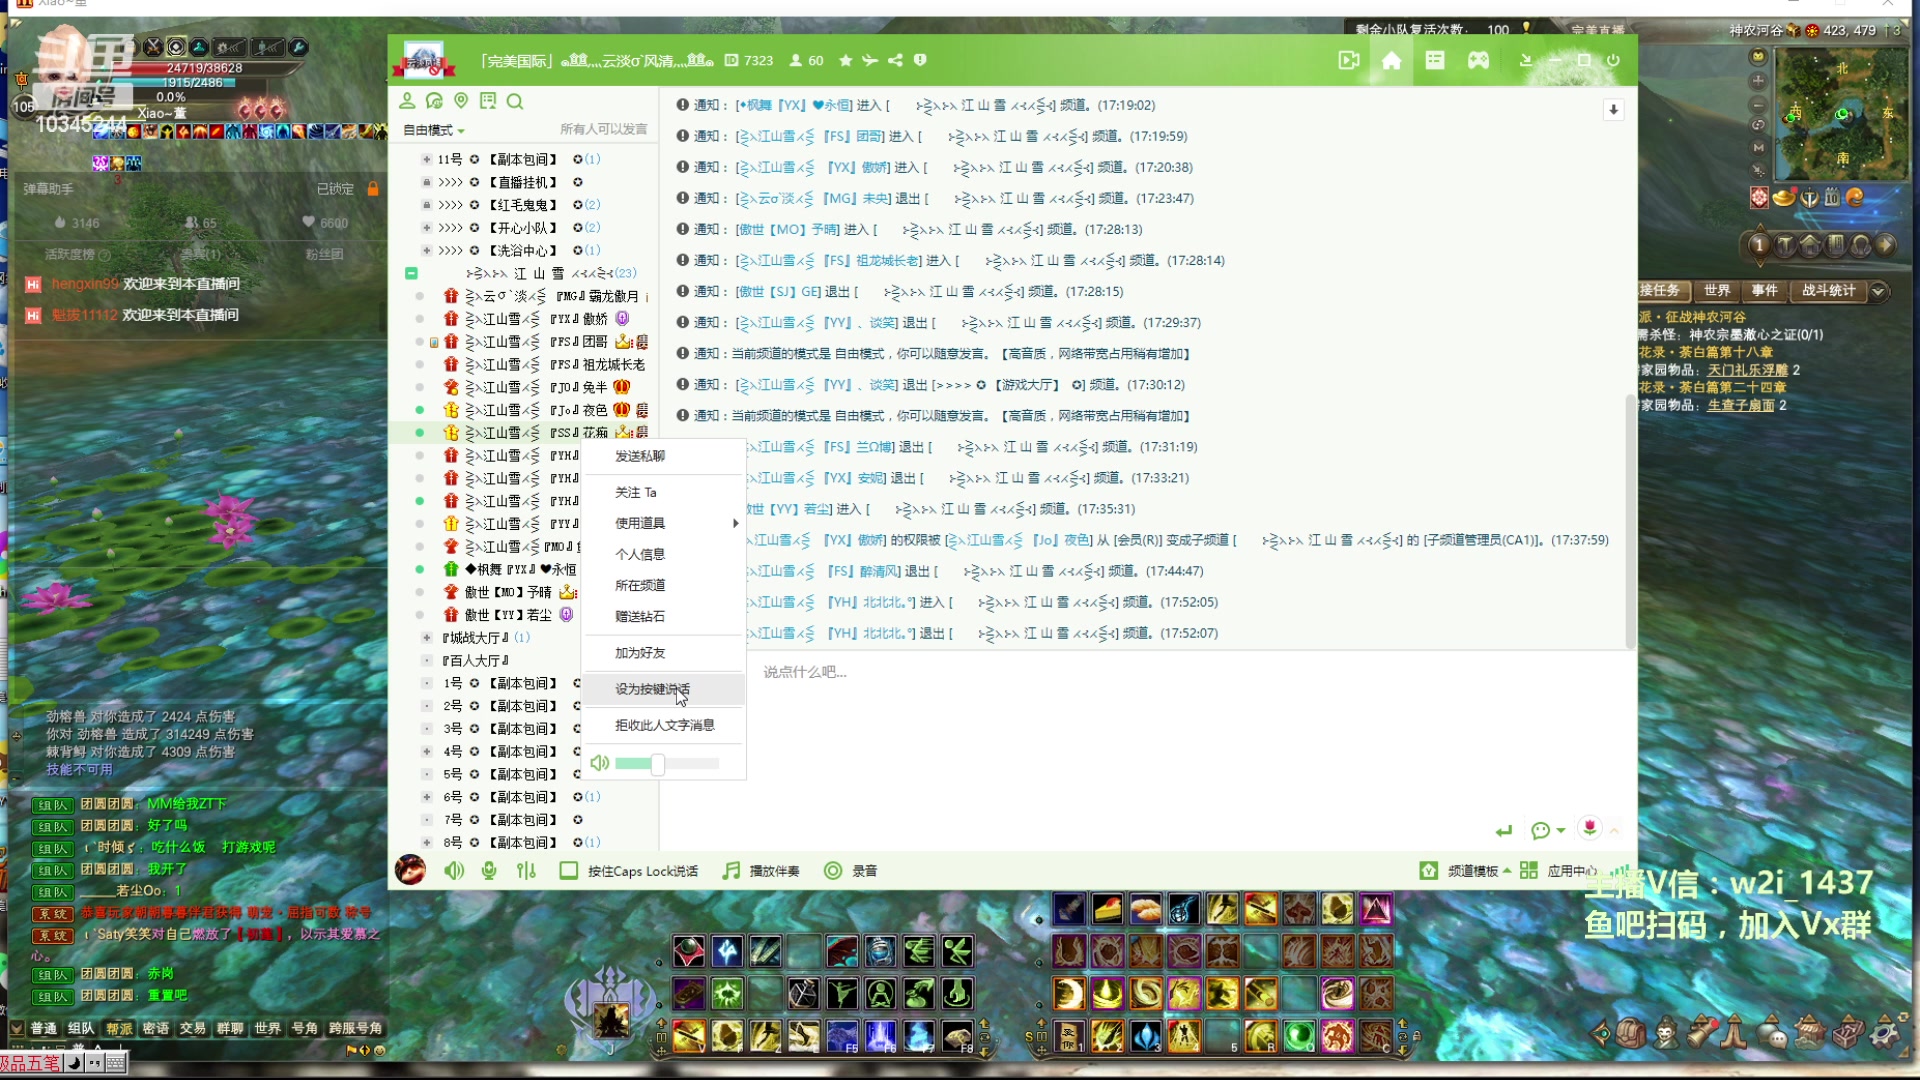Image resolution: width=1920 pixels, height=1080 pixels.
Task: Click the report shield icon in header
Action: [x=920, y=61]
